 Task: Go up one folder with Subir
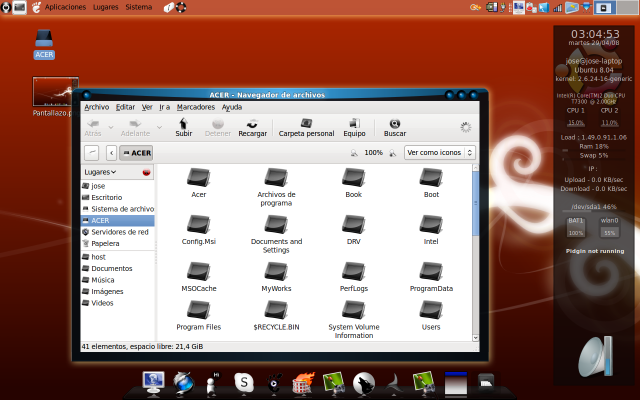pyautogui.click(x=184, y=127)
